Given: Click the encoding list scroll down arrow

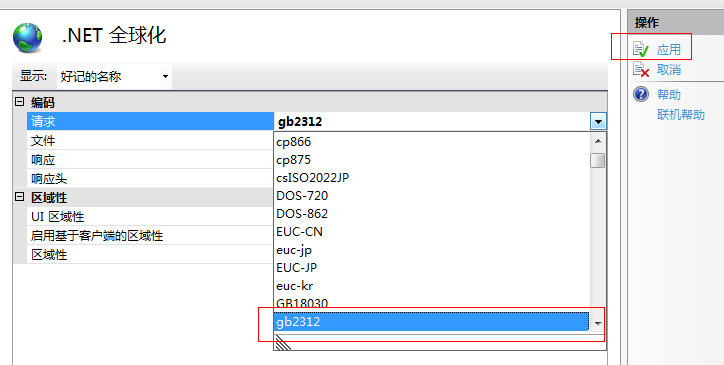Looking at the screenshot, I should (598, 323).
